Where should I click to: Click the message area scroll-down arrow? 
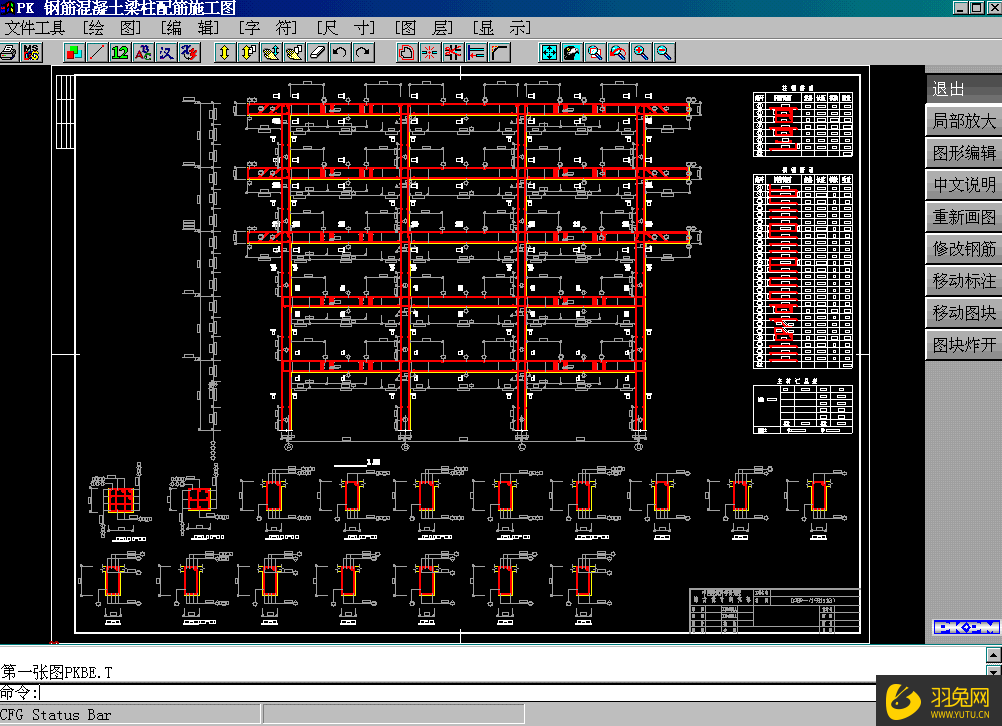click(993, 670)
